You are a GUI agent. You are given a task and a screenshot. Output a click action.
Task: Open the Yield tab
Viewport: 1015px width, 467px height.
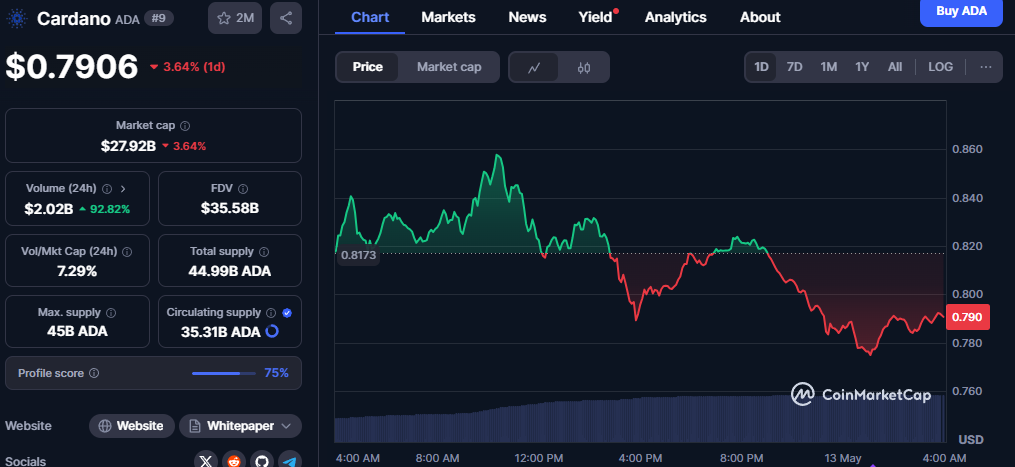[x=596, y=17]
